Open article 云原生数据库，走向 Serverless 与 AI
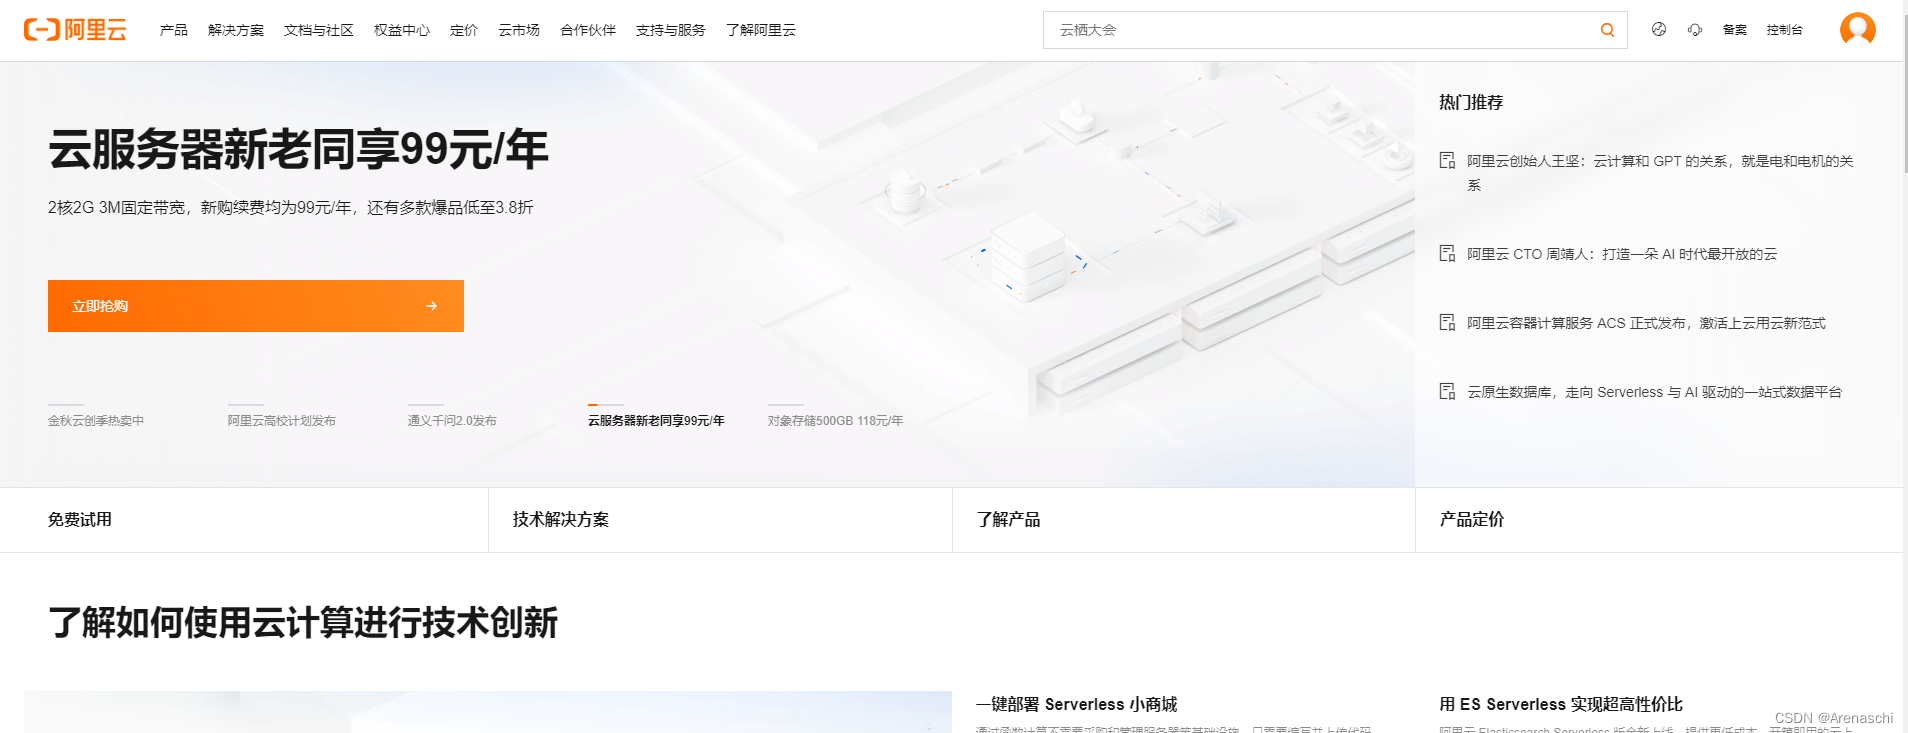Screen dimensions: 1908x733 point(1654,392)
